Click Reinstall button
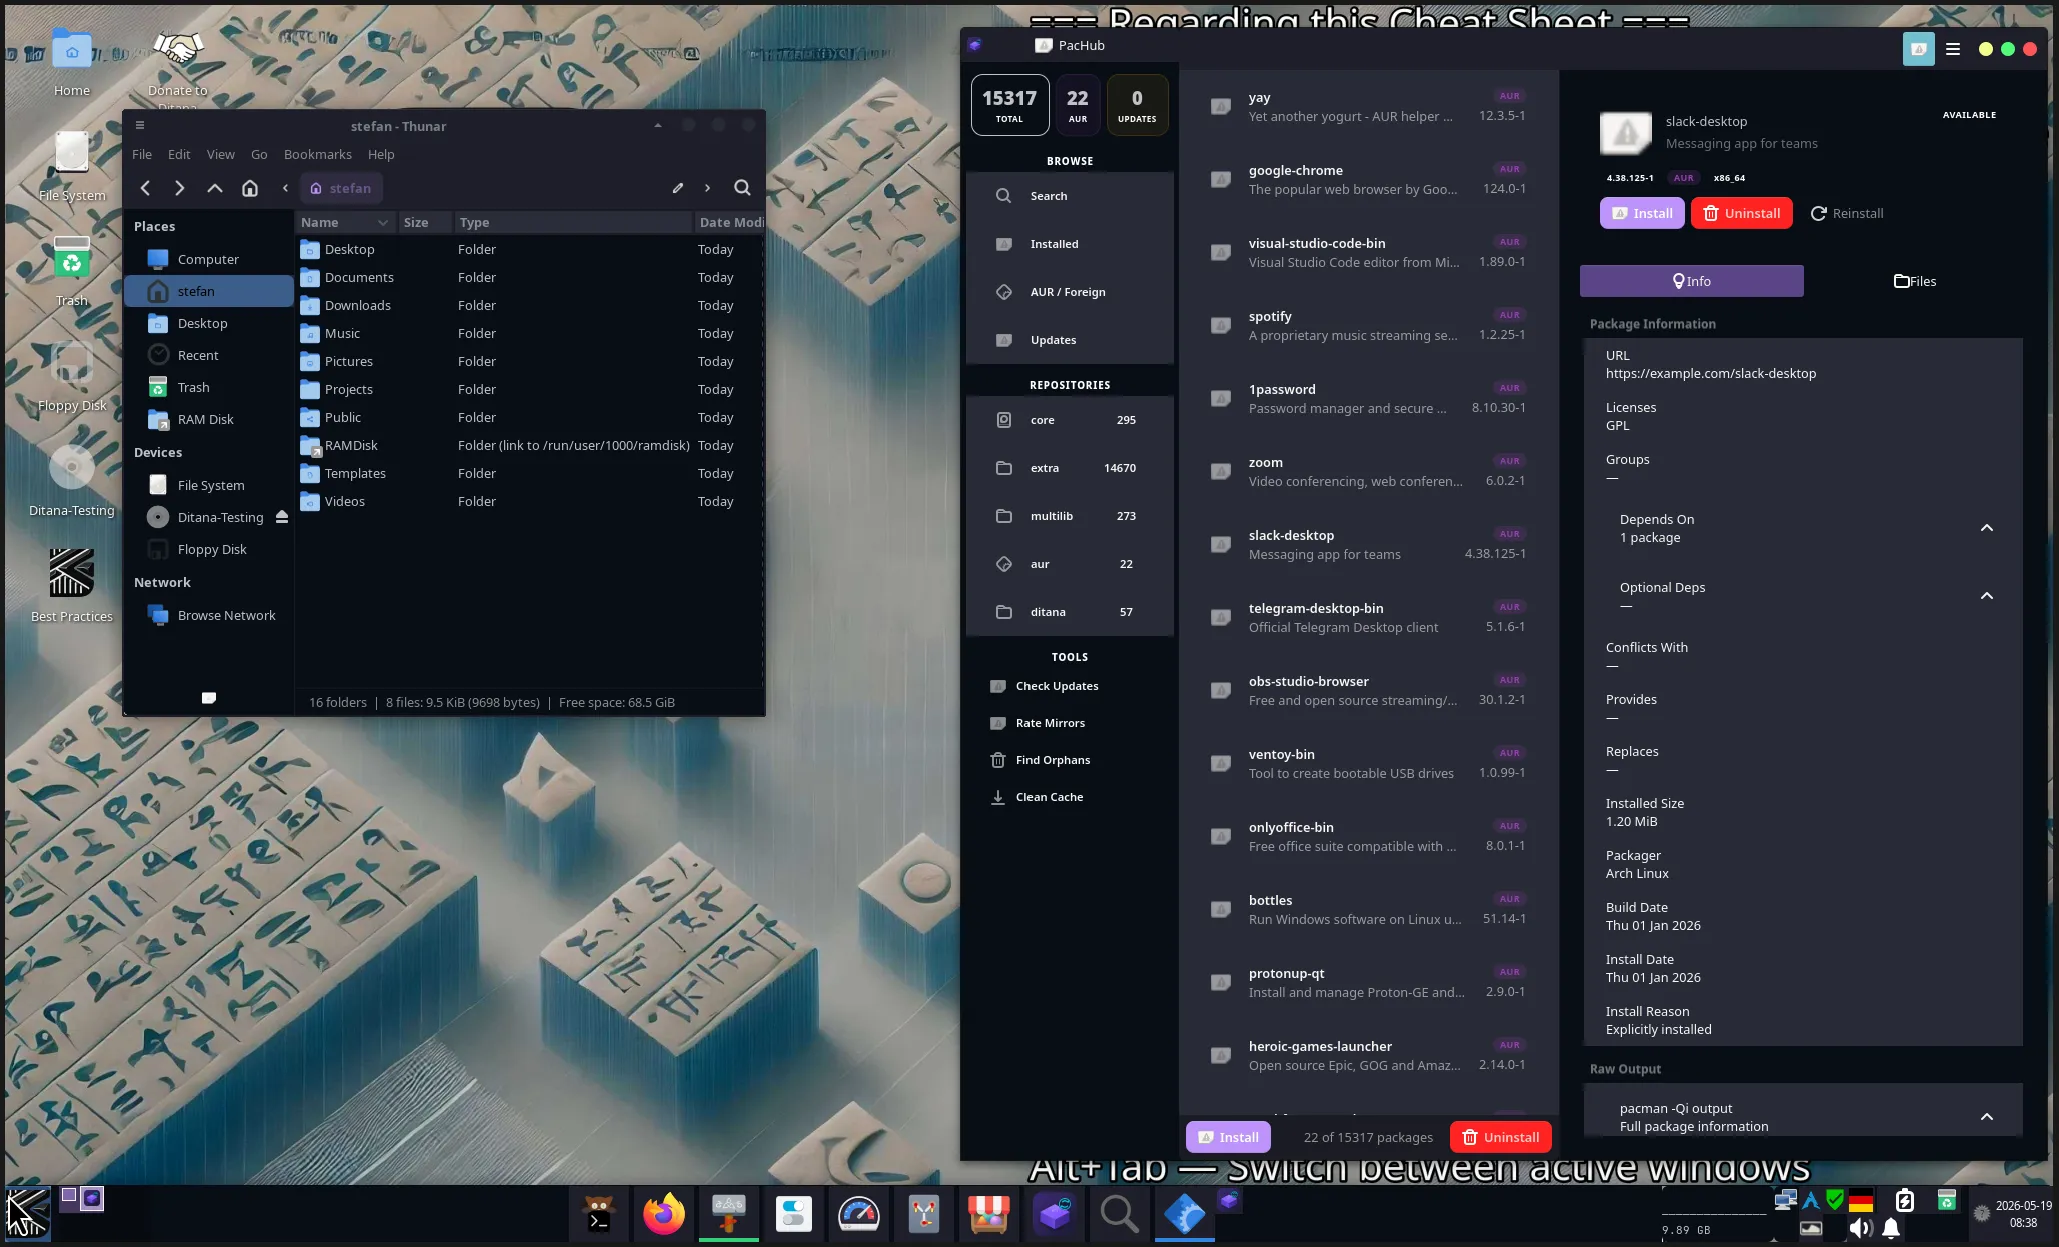This screenshot has height=1247, width=2059. click(1847, 213)
